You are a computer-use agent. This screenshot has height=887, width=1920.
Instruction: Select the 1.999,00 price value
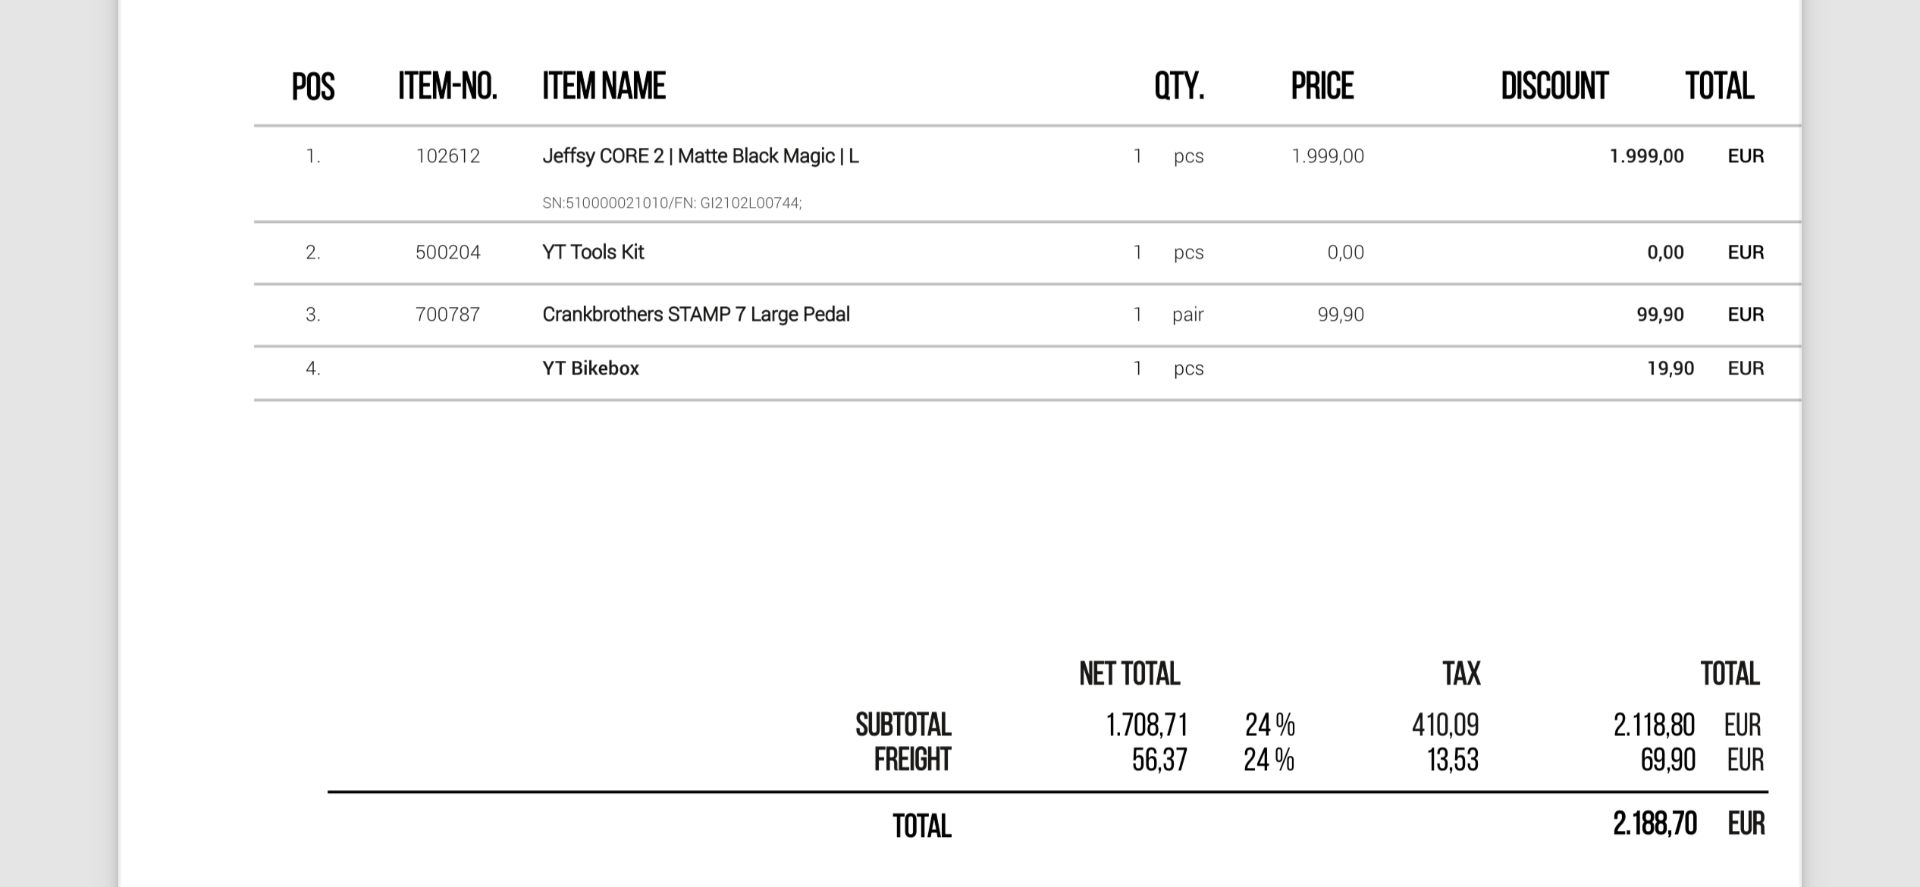tap(1328, 156)
